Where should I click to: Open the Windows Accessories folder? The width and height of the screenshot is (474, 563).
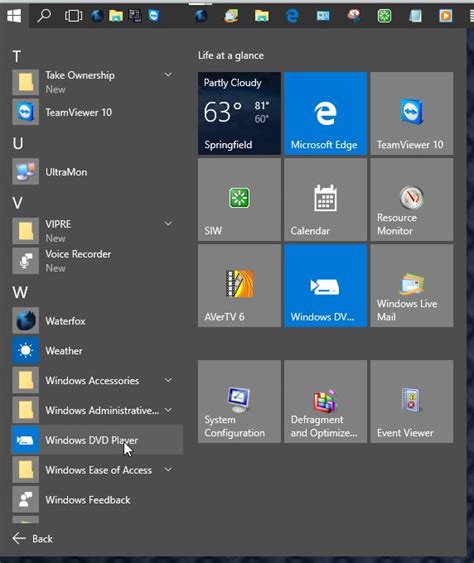[97, 380]
